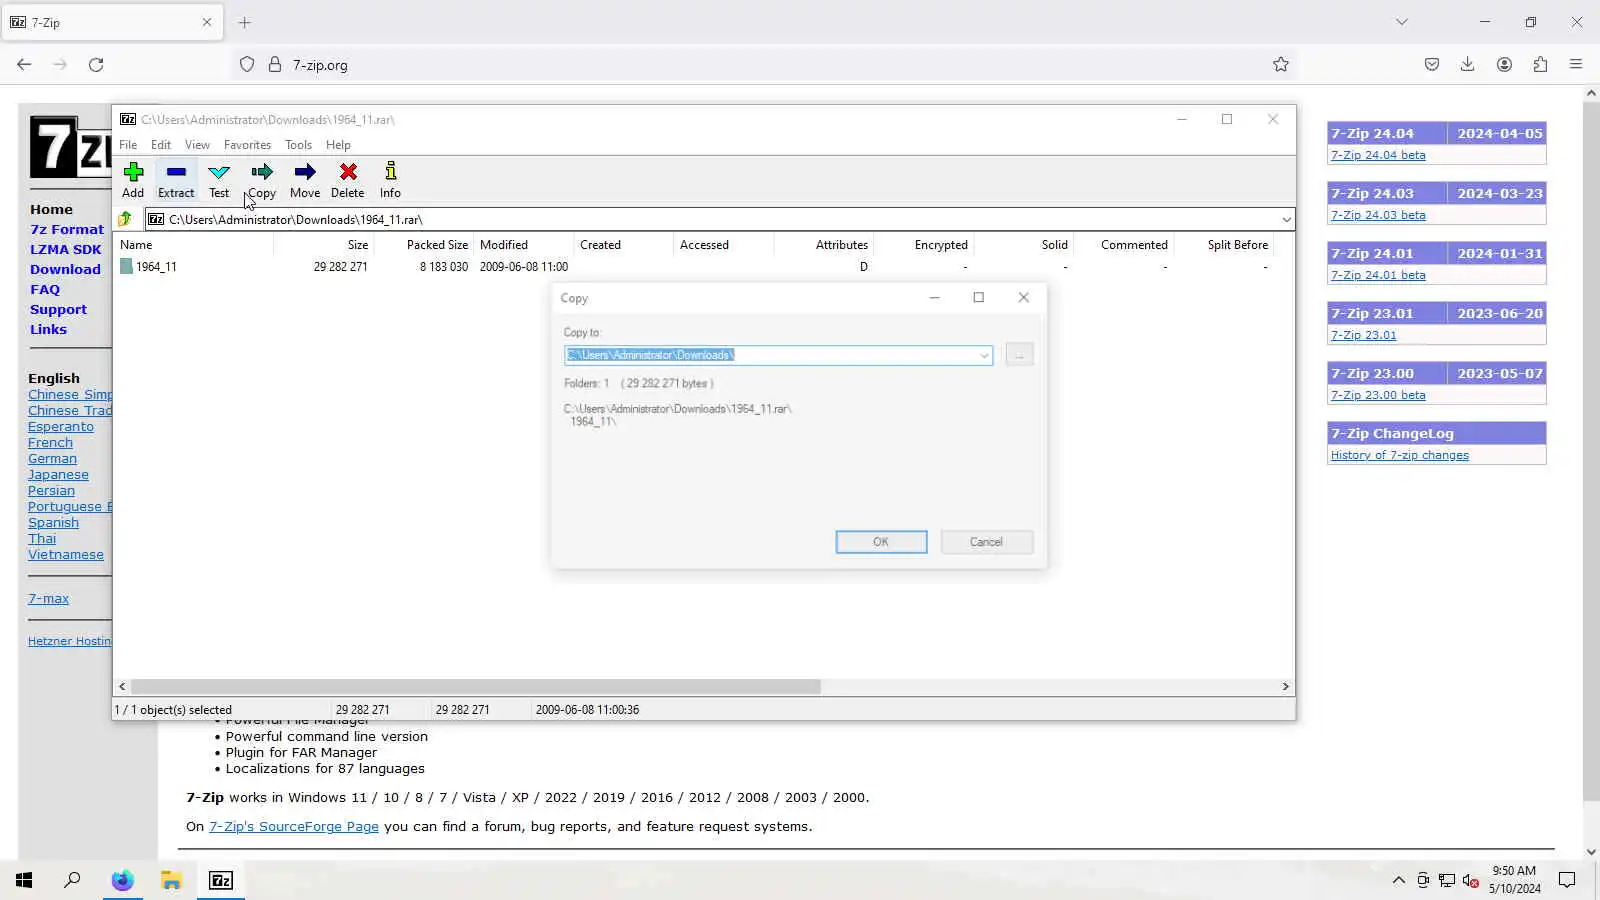Open Firefox downloads icon
The height and width of the screenshot is (900, 1600).
coord(1467,64)
